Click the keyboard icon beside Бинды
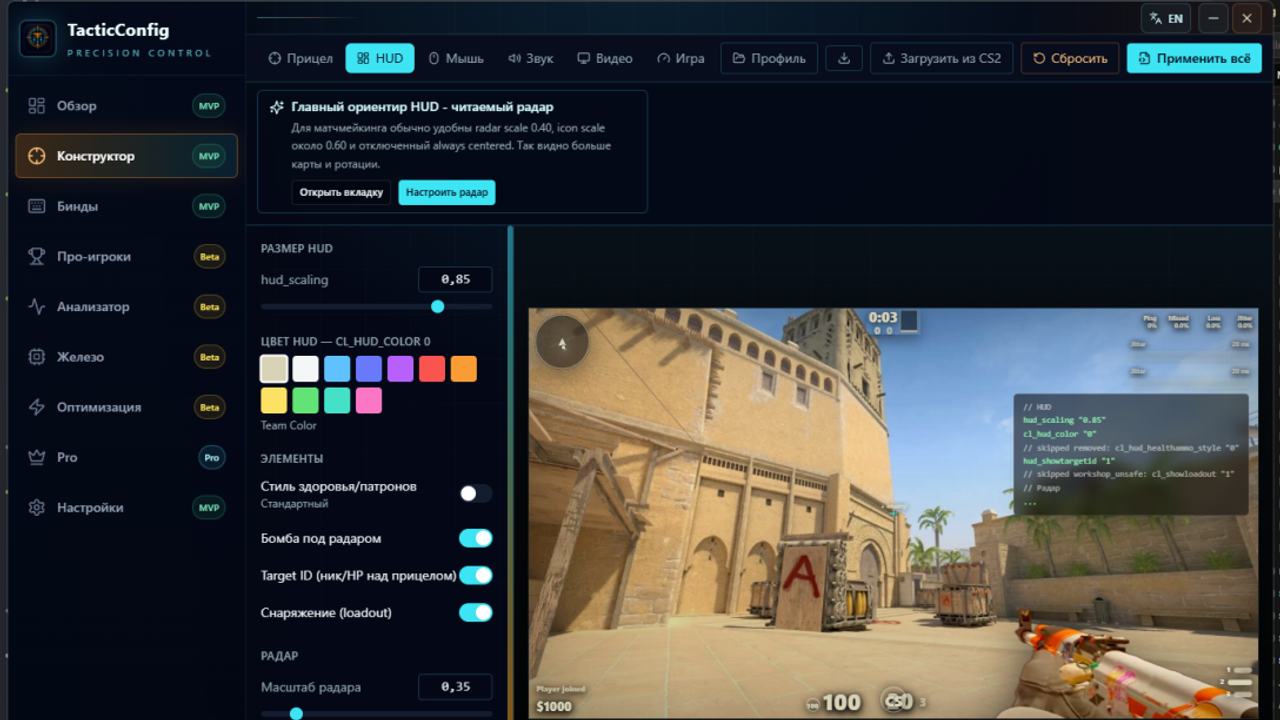The image size is (1280, 720). coord(37,207)
